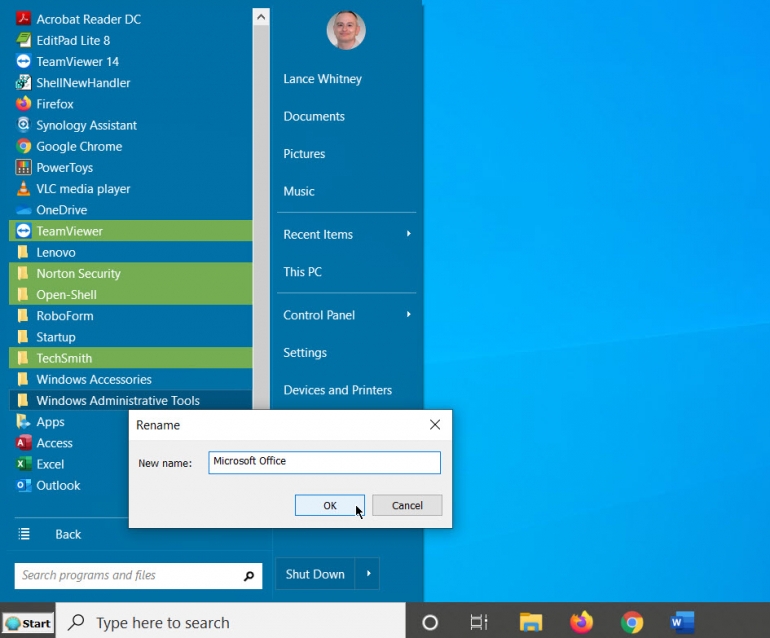
Task: Open Firefox from the taskbar
Action: [581, 622]
